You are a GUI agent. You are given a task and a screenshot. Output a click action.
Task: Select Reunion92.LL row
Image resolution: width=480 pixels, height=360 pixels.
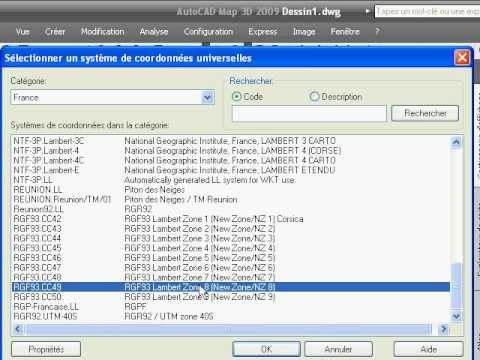(231, 209)
